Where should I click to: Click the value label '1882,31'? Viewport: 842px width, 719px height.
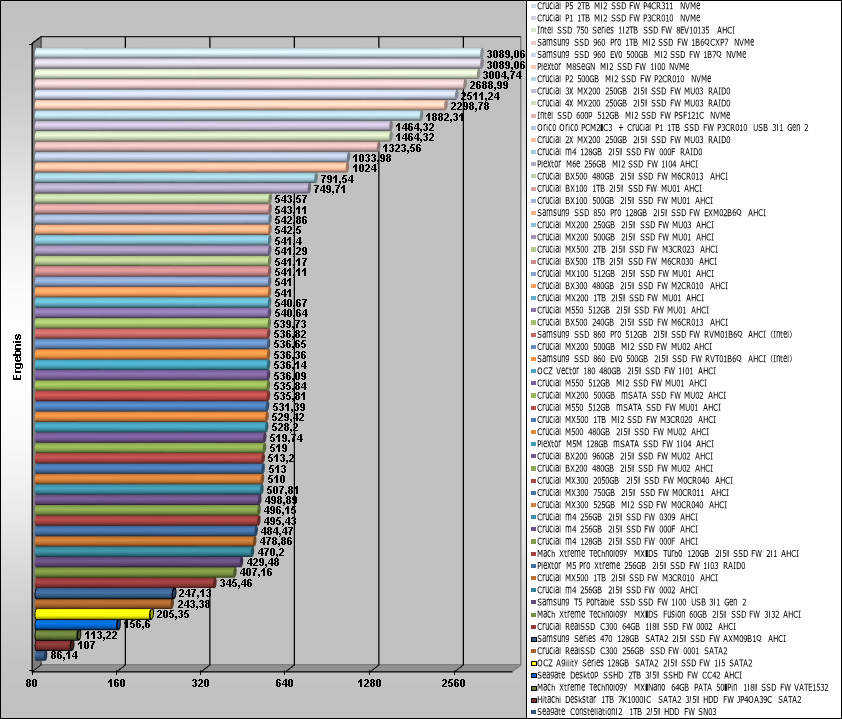(444, 117)
